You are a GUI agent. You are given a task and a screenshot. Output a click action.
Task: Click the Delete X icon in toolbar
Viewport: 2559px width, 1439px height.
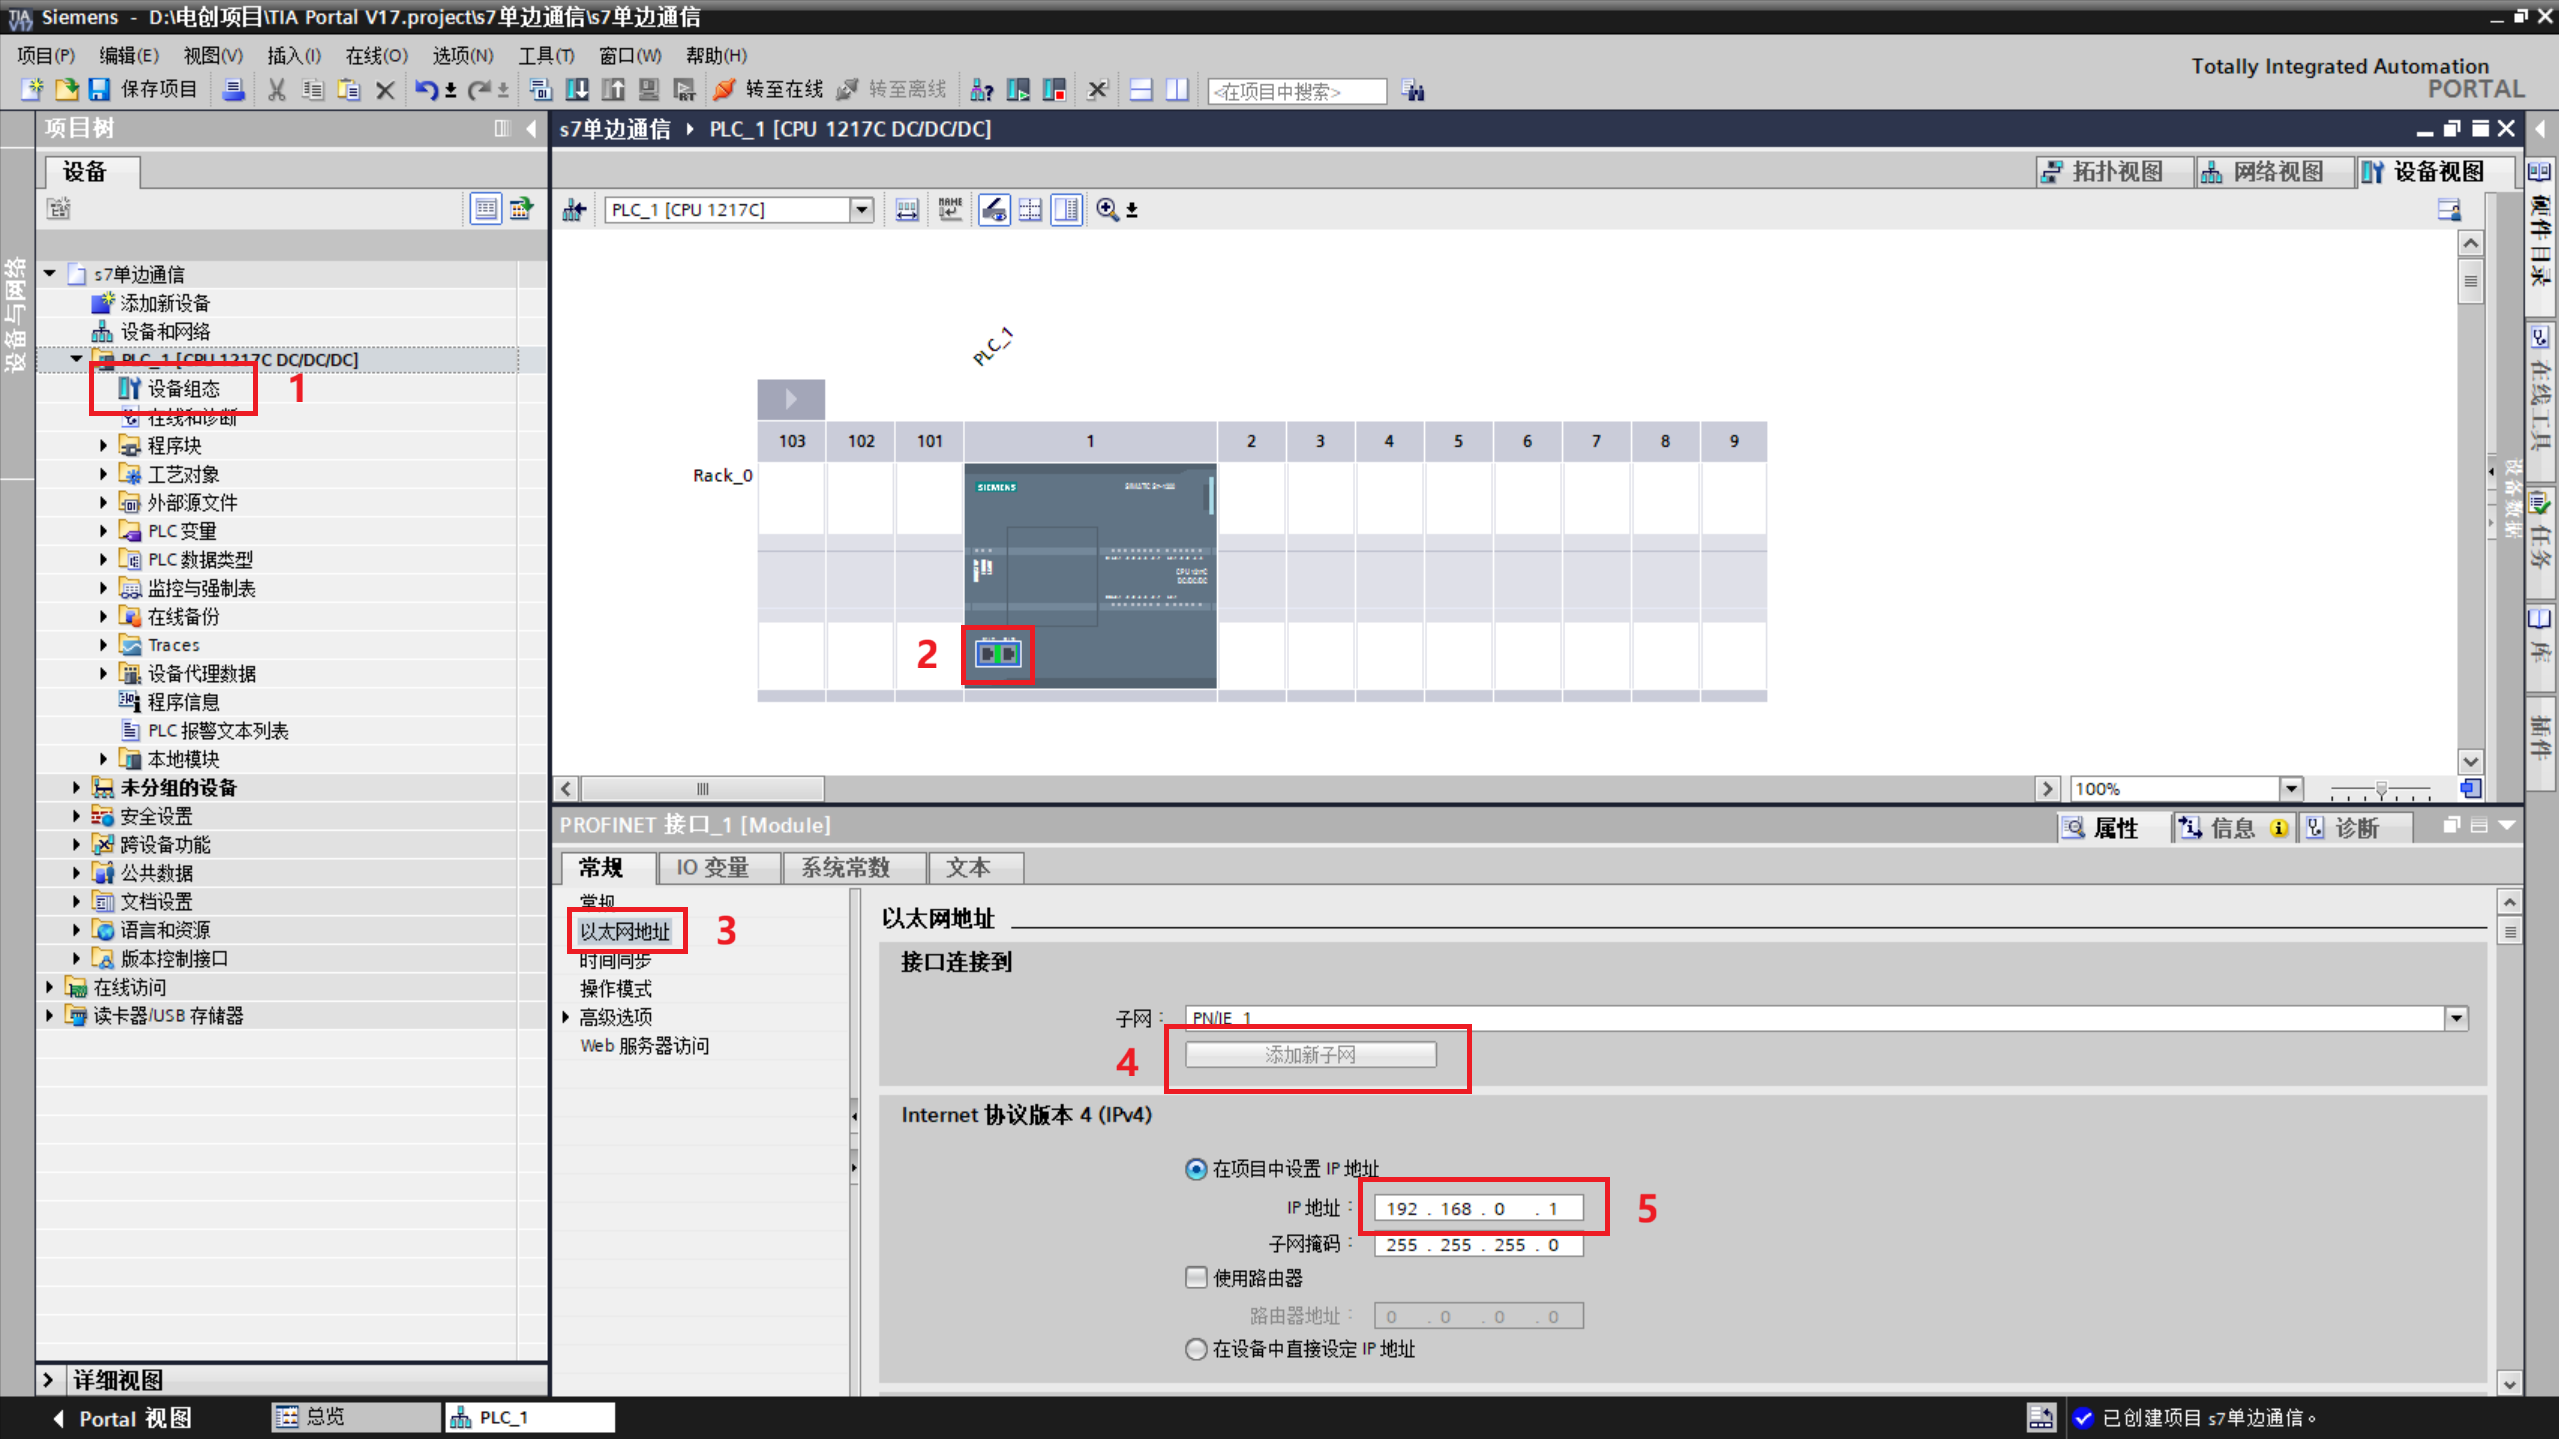point(384,90)
